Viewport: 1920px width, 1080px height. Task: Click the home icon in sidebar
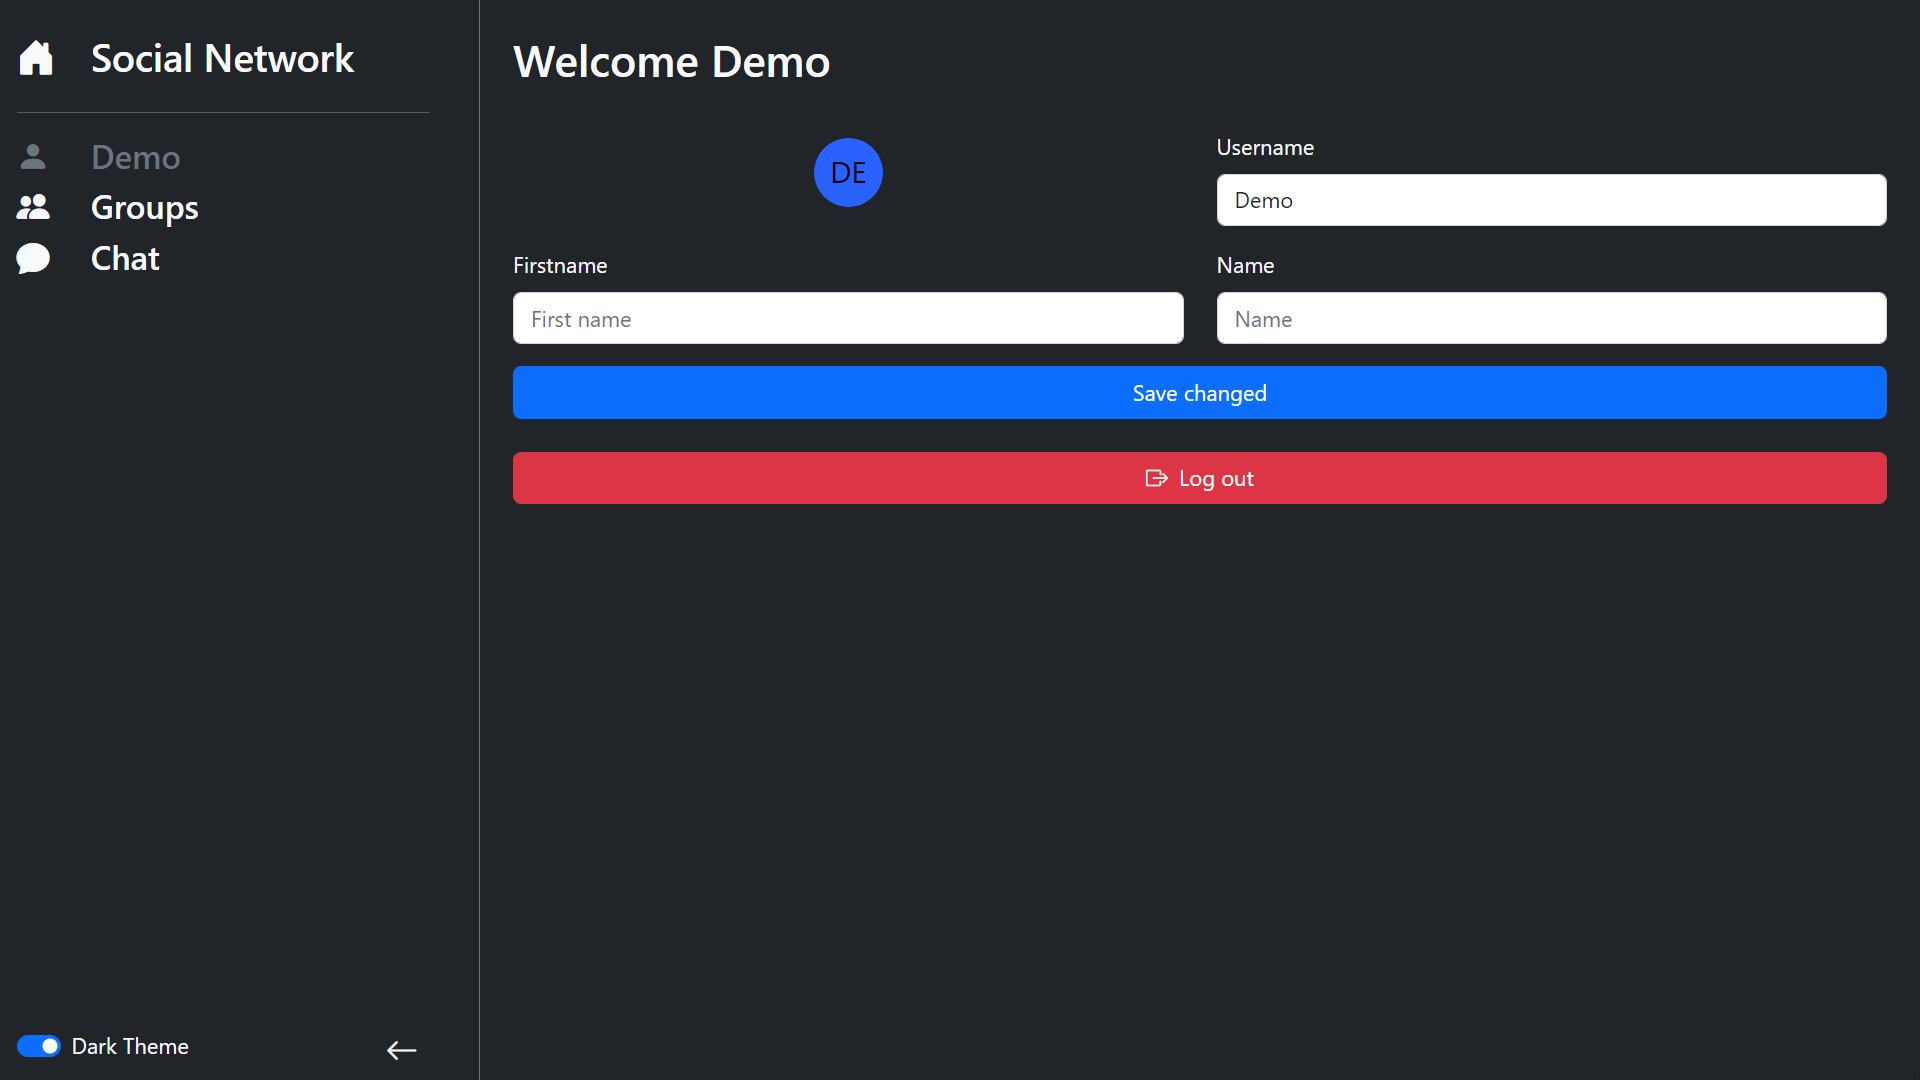(36, 58)
